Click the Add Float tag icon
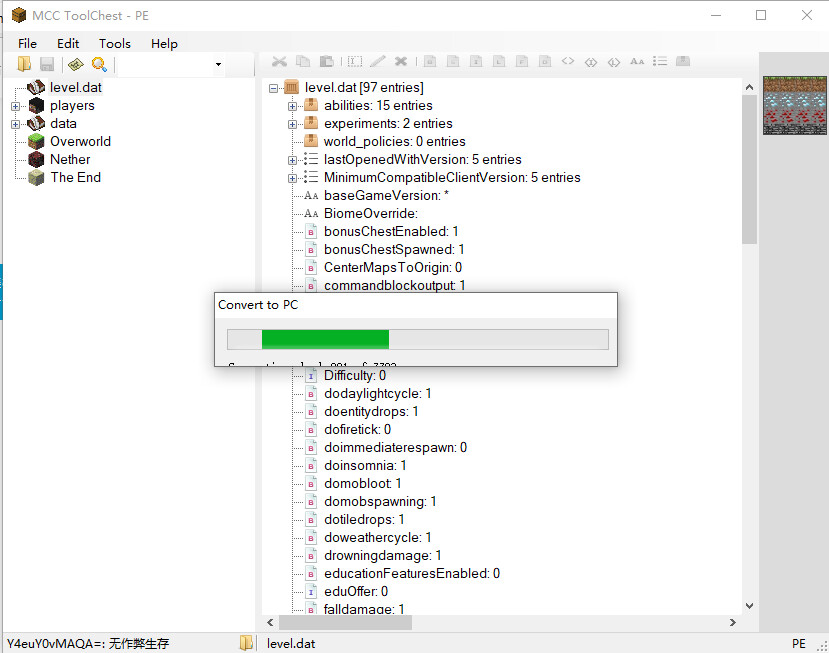Image resolution: width=829 pixels, height=653 pixels. pos(522,61)
